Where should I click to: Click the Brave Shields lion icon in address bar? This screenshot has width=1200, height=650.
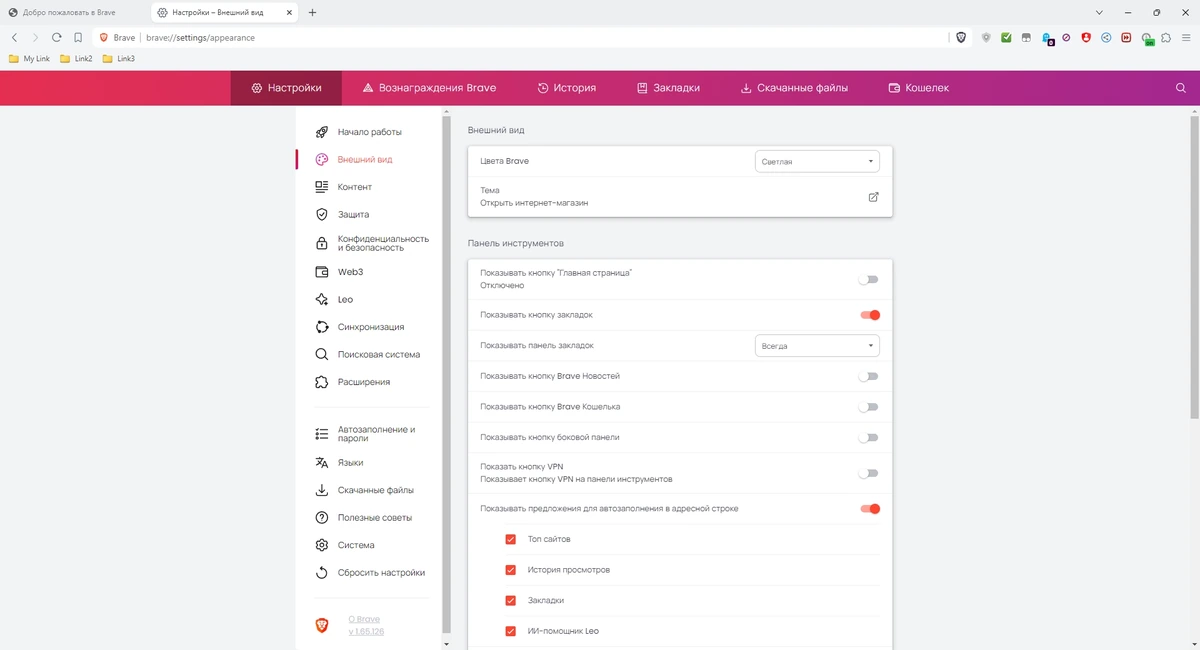(x=961, y=37)
